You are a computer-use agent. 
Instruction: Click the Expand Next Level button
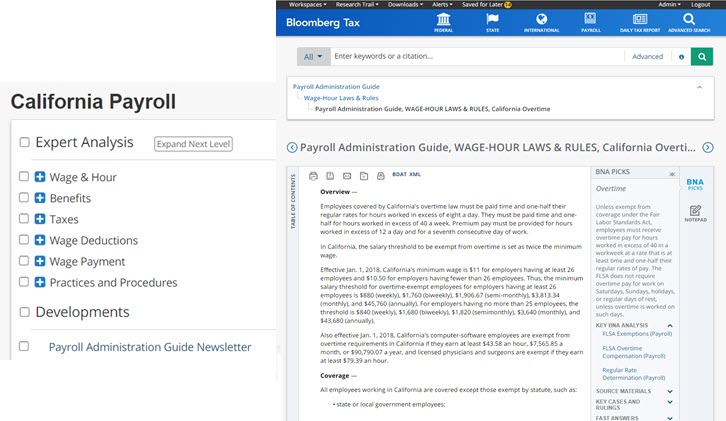pos(193,144)
